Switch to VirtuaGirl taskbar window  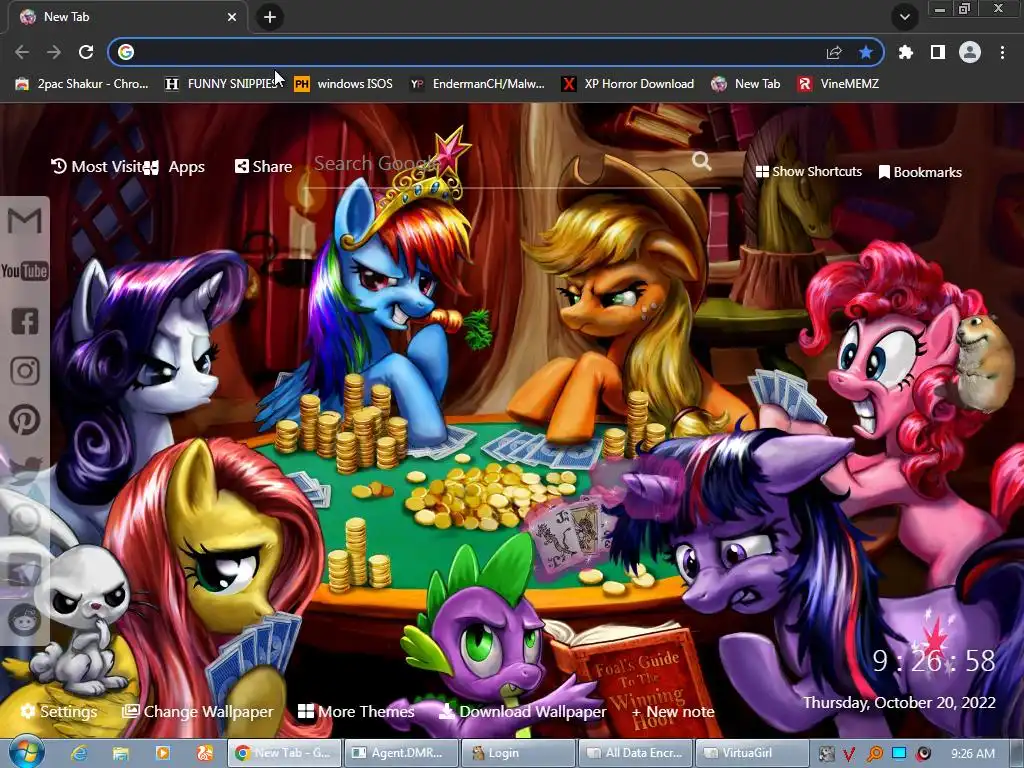point(752,753)
